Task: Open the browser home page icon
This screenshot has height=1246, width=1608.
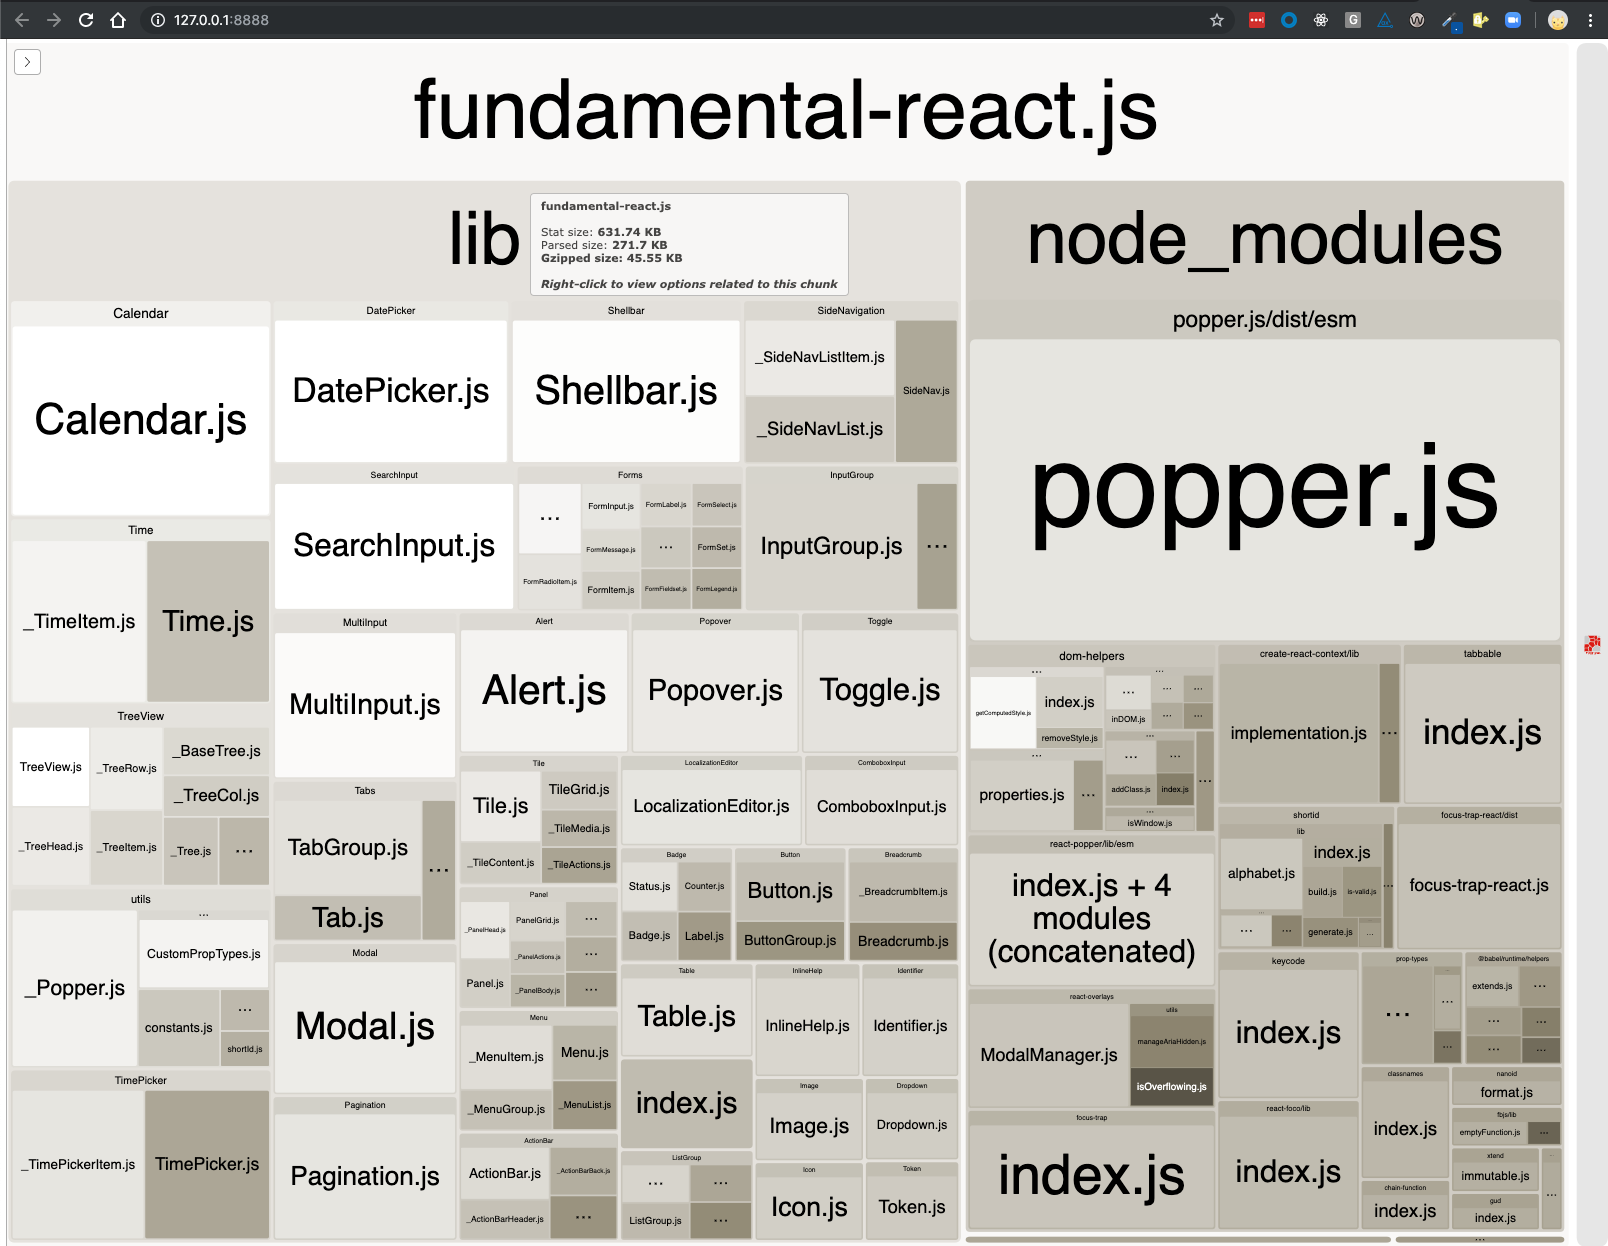Action: tap(118, 20)
